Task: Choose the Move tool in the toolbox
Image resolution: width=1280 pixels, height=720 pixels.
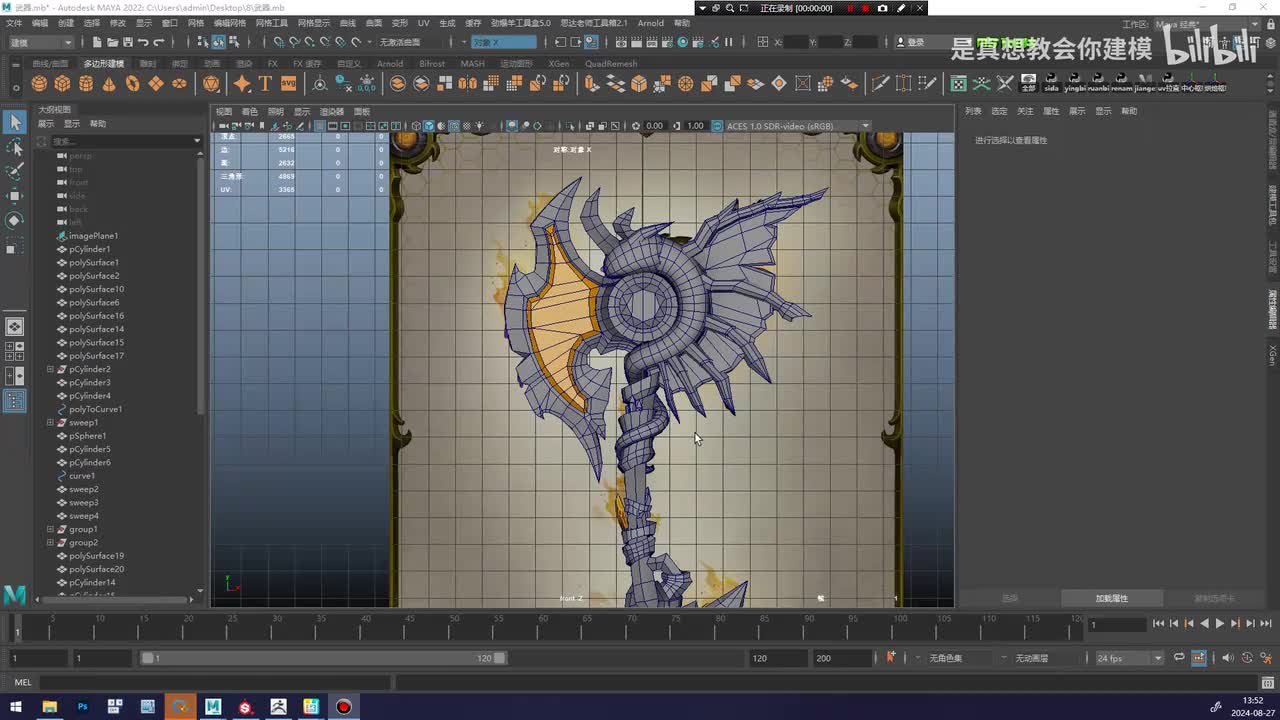Action: point(15,196)
